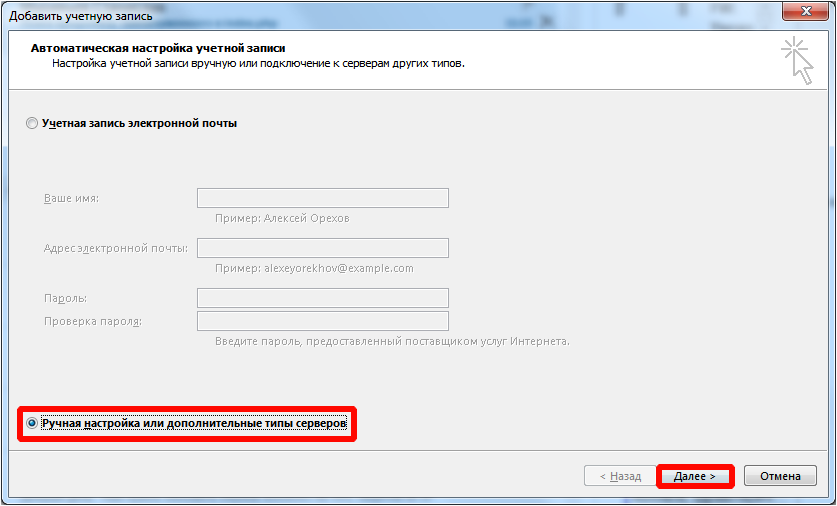Viewport: 837px width, 506px height.
Task: Click the Адрес электронной почты: label
Action: point(115,248)
